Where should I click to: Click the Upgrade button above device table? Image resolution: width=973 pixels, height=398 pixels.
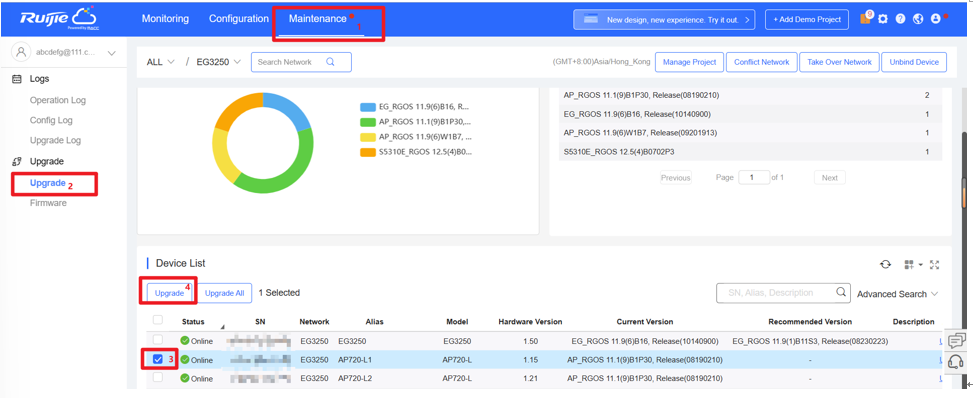pyautogui.click(x=169, y=293)
